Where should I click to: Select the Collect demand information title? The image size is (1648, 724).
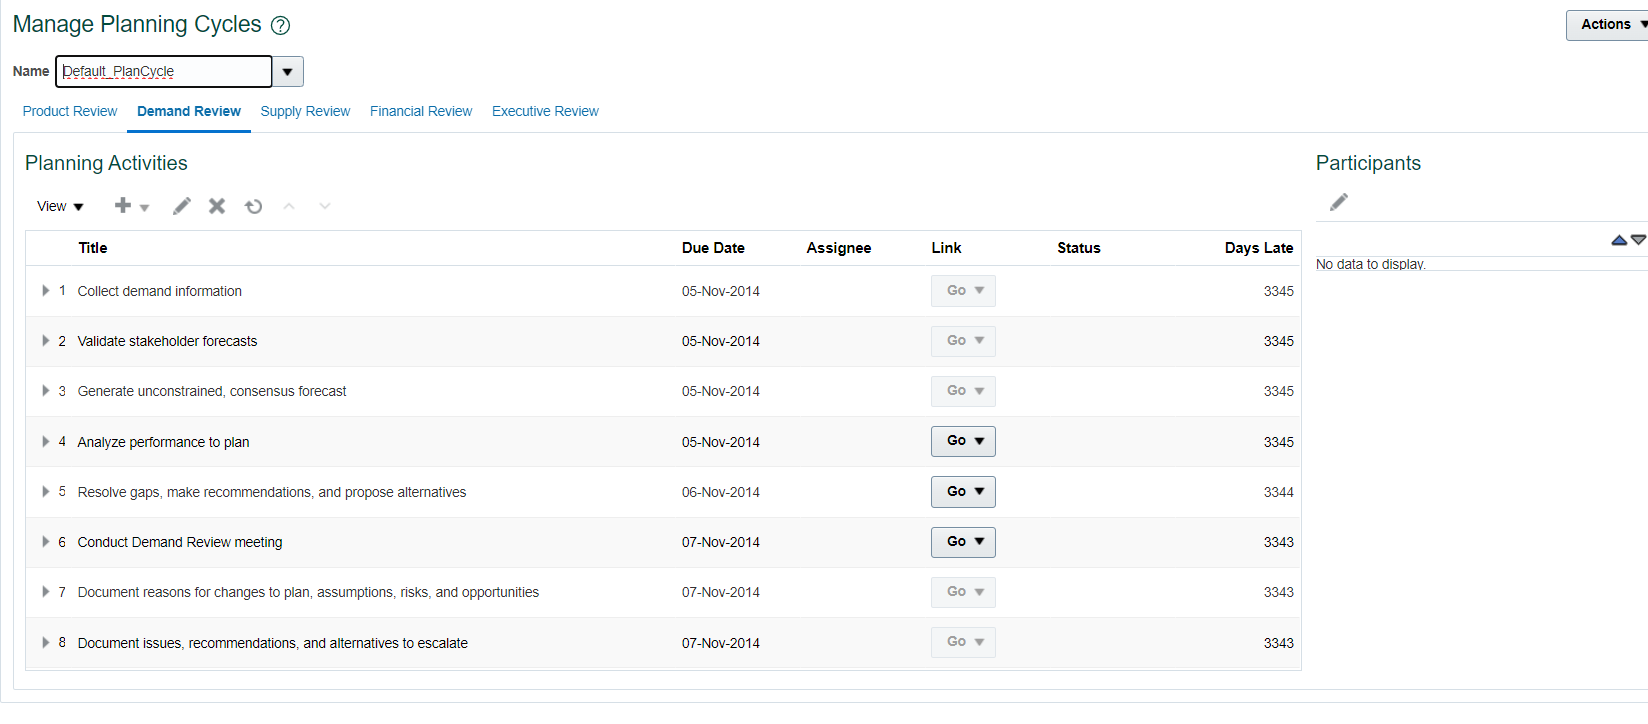[160, 291]
